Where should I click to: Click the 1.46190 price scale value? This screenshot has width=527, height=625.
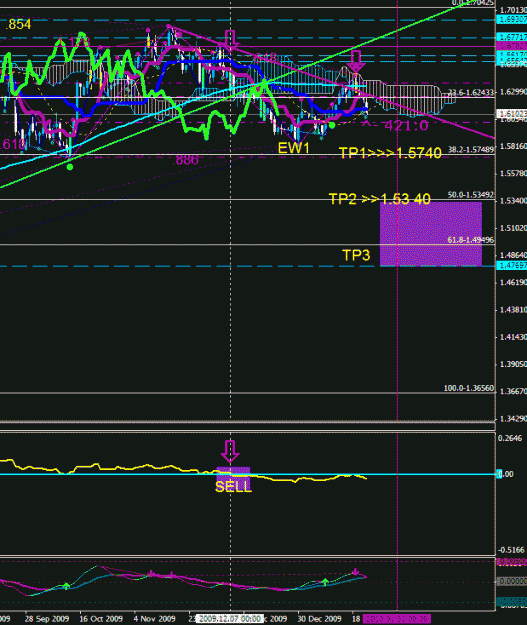(x=513, y=283)
